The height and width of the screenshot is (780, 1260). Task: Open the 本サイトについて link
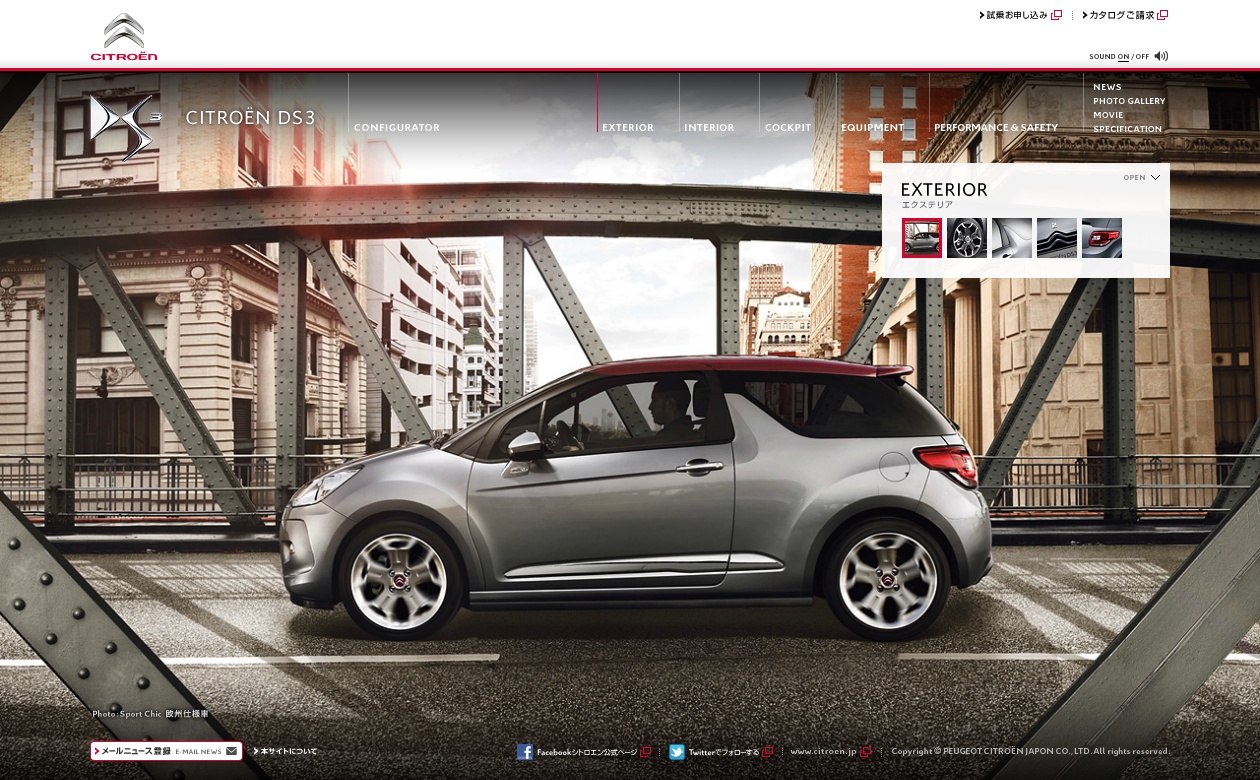click(x=285, y=751)
